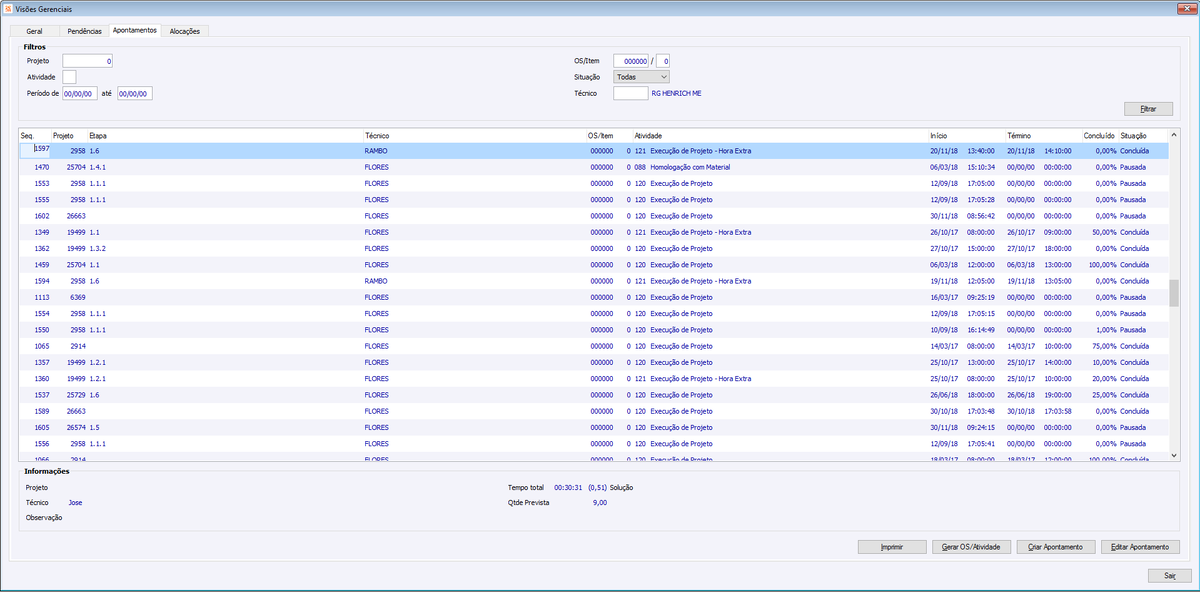Image resolution: width=1200 pixels, height=592 pixels.
Task: Click the Sair button
Action: coord(1169,575)
